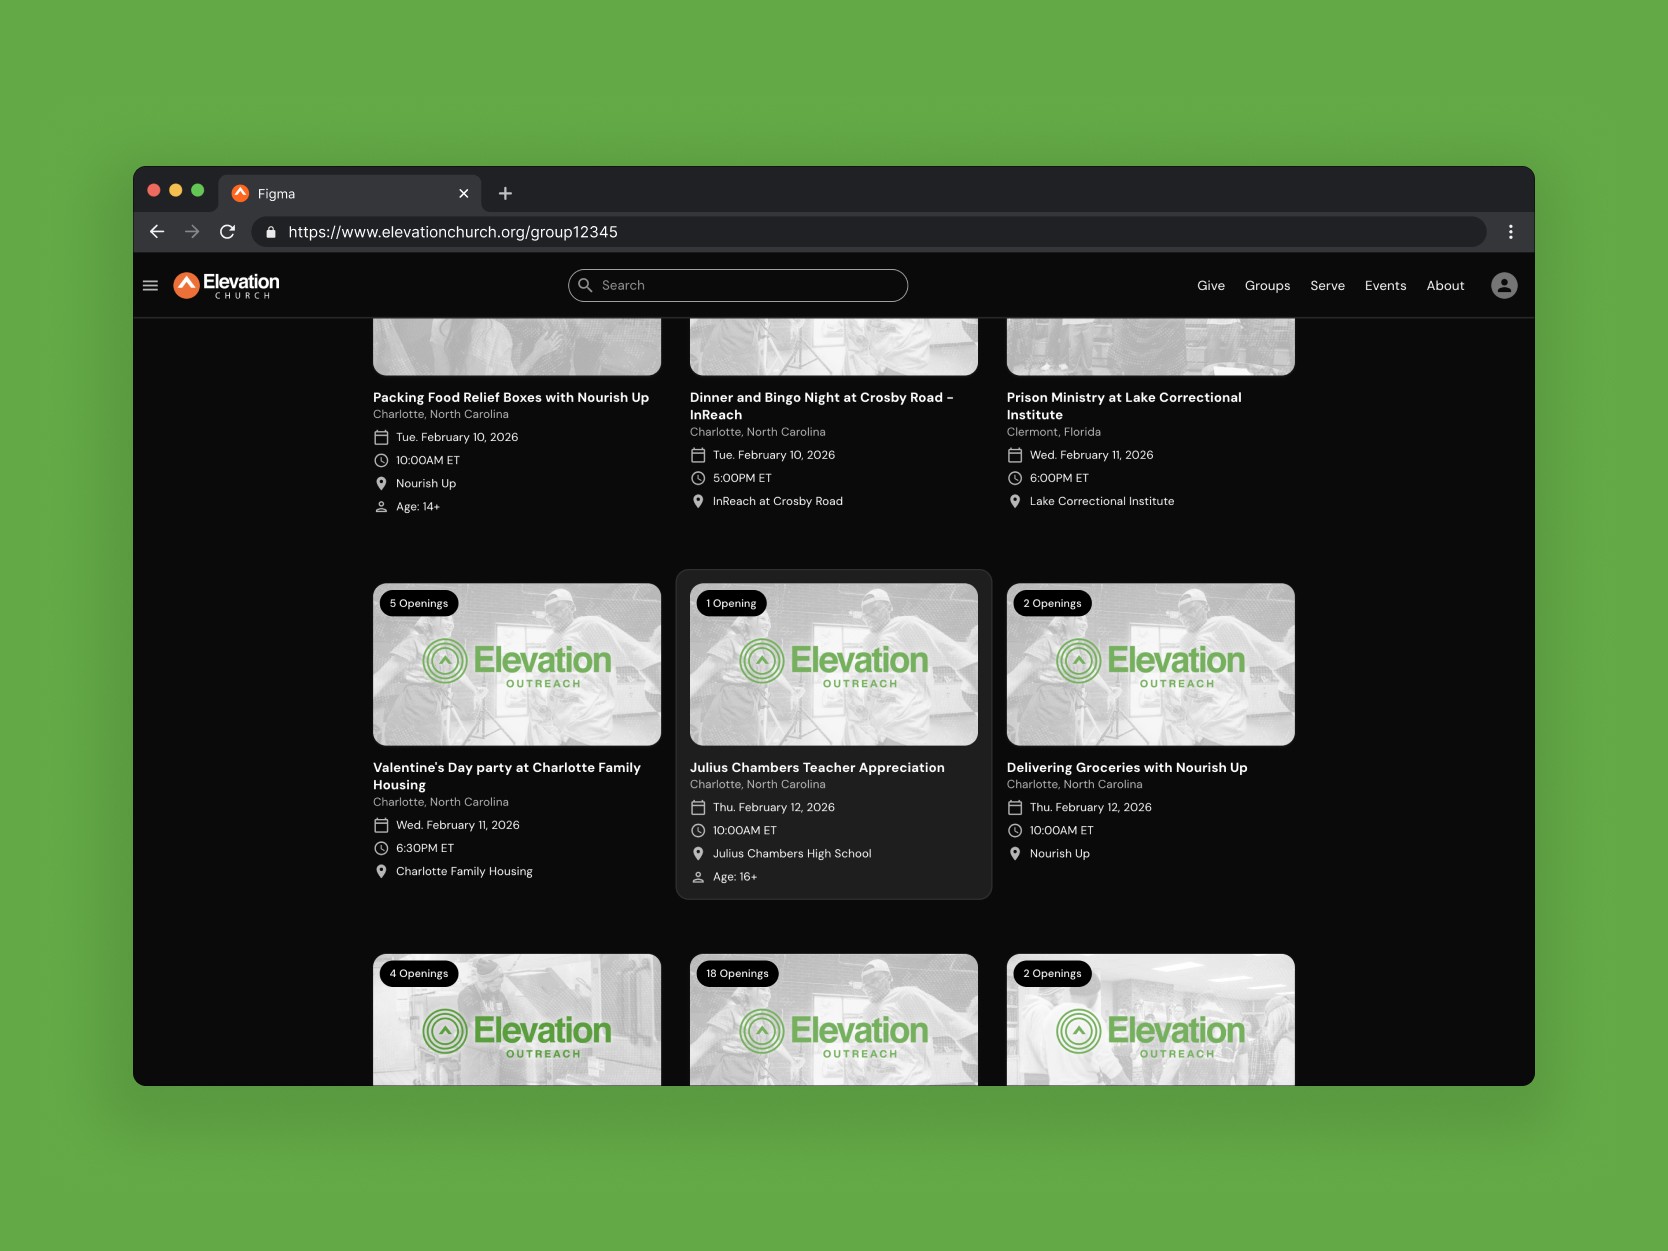Screen dimensions: 1668x1251
Task: Click calendar icon beside Wed. February 11 on Valentine's card
Action: tap(381, 825)
